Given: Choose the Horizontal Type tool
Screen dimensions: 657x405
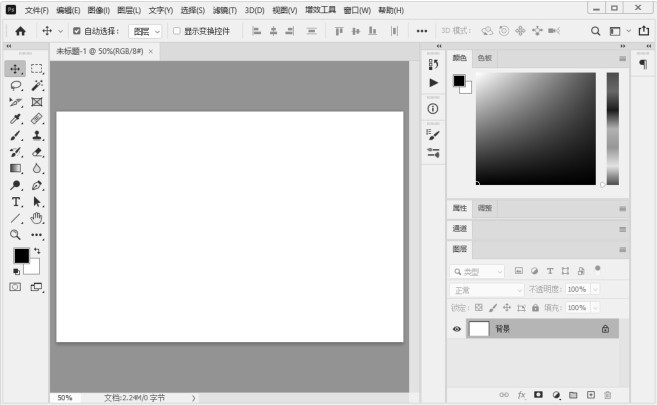Looking at the screenshot, I should (16, 201).
